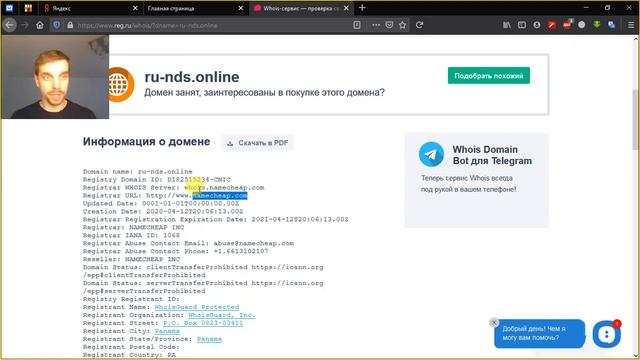Viewport: 640px width, 360px height.
Task: Click the webcam video overlay
Action: coord(55,77)
